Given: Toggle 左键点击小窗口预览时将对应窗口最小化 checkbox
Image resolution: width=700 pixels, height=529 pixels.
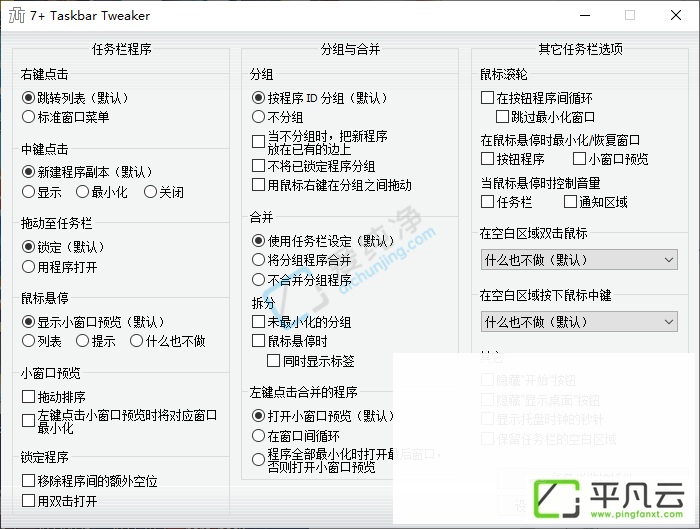Looking at the screenshot, I should point(28,421).
